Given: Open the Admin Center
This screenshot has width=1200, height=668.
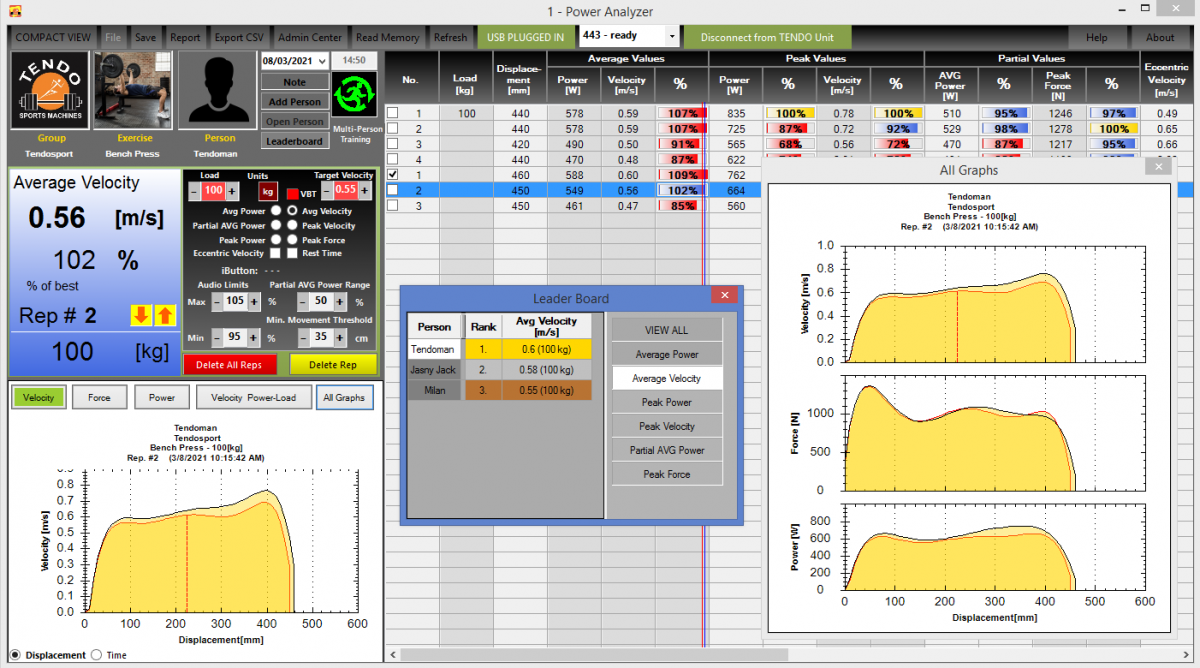Looking at the screenshot, I should point(309,36).
